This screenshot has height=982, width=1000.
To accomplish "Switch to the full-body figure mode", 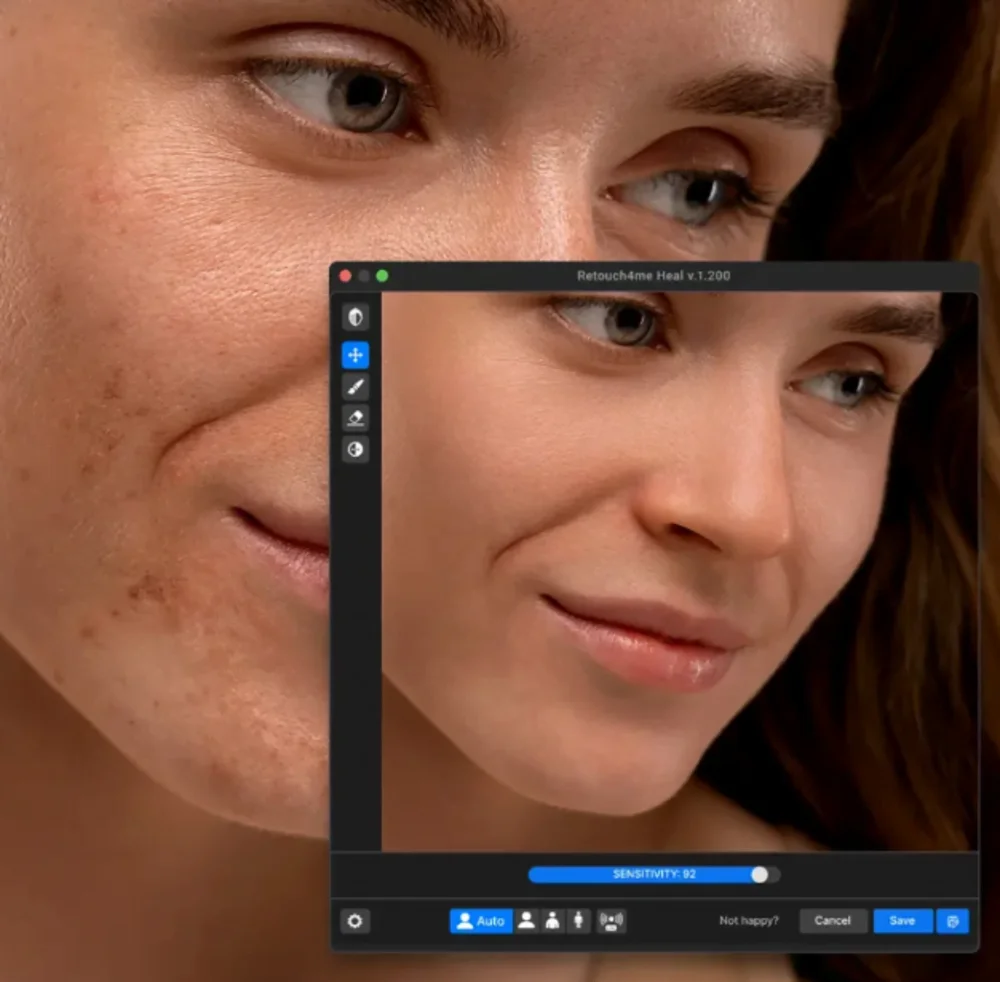I will pyautogui.click(x=580, y=921).
